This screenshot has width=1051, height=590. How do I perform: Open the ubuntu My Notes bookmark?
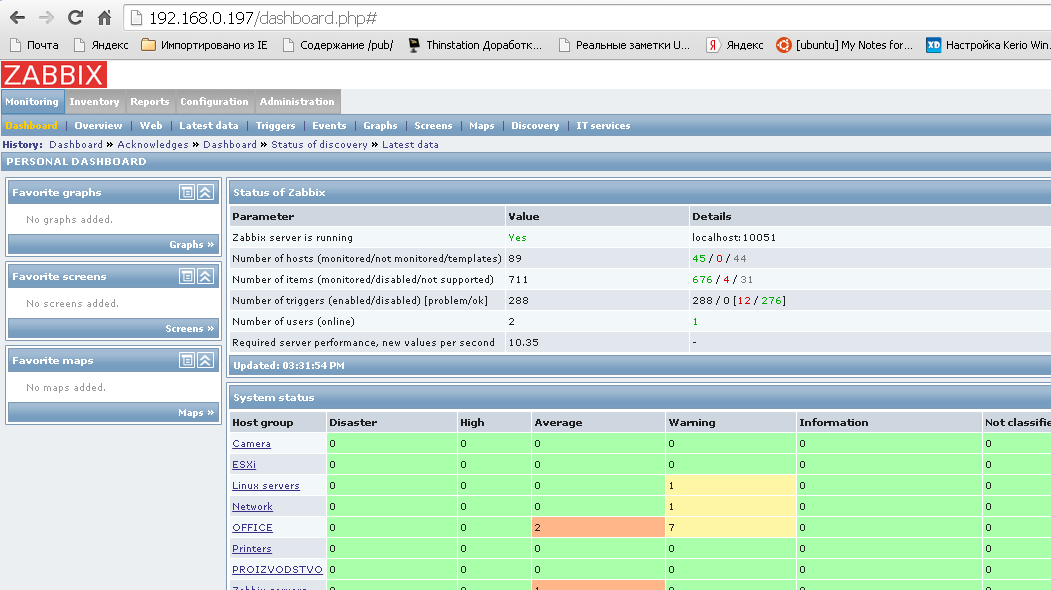pos(845,45)
